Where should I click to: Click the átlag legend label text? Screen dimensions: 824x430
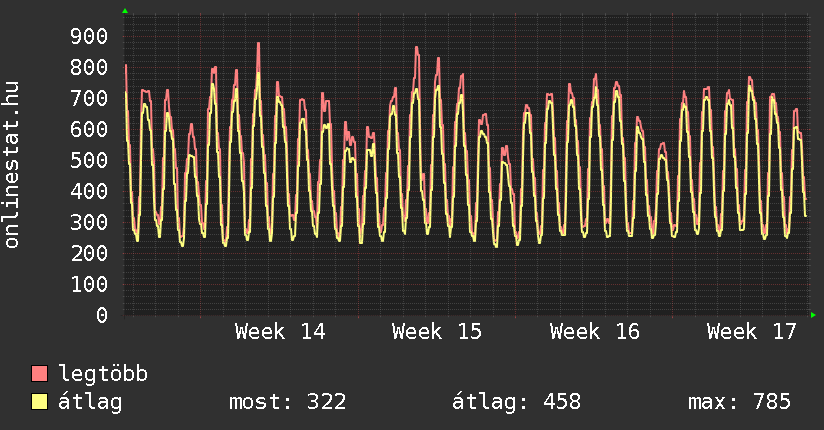coord(90,402)
